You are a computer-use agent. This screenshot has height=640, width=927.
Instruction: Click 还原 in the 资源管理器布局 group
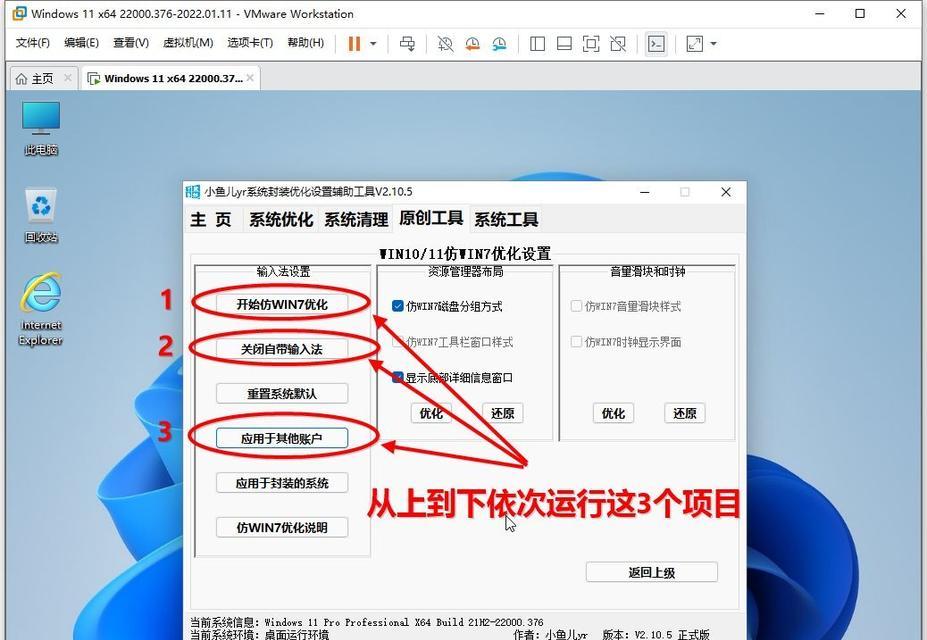click(x=503, y=413)
